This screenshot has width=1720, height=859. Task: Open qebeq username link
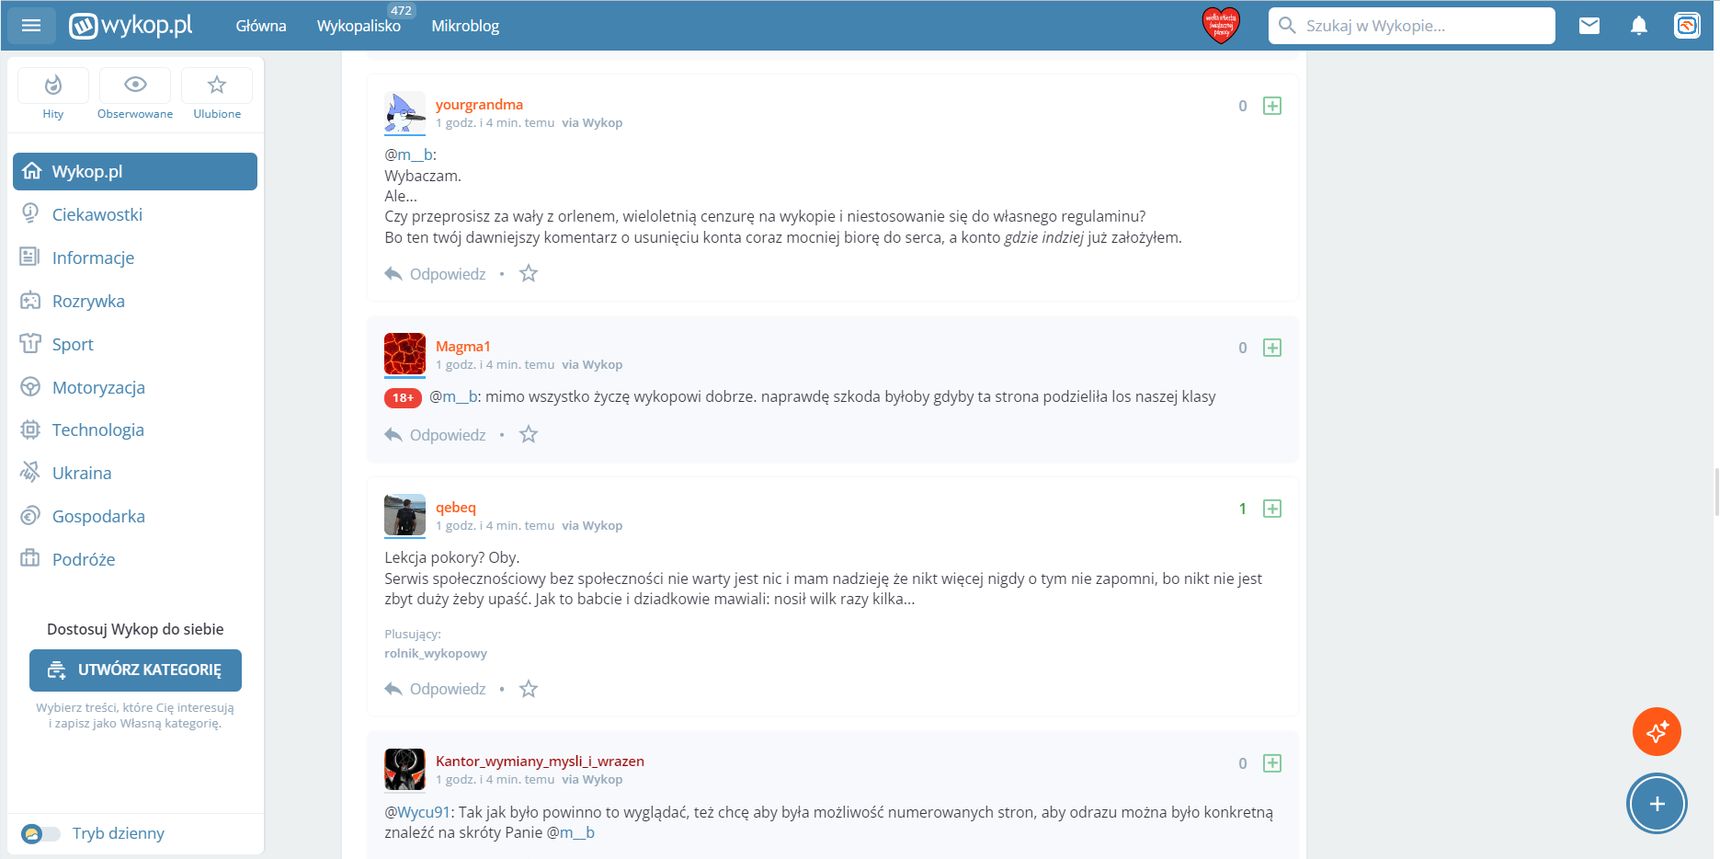(x=456, y=507)
